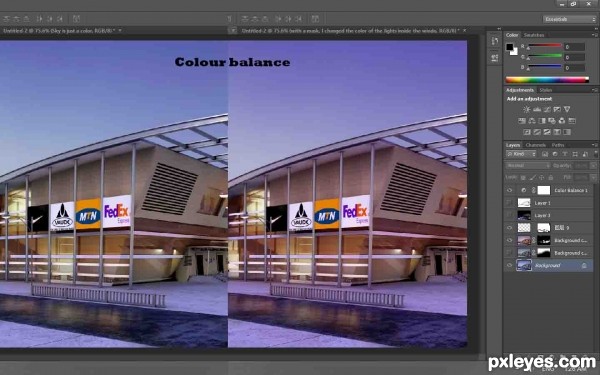
Task: Toggle the layer filtering switch on/off
Action: [595, 154]
